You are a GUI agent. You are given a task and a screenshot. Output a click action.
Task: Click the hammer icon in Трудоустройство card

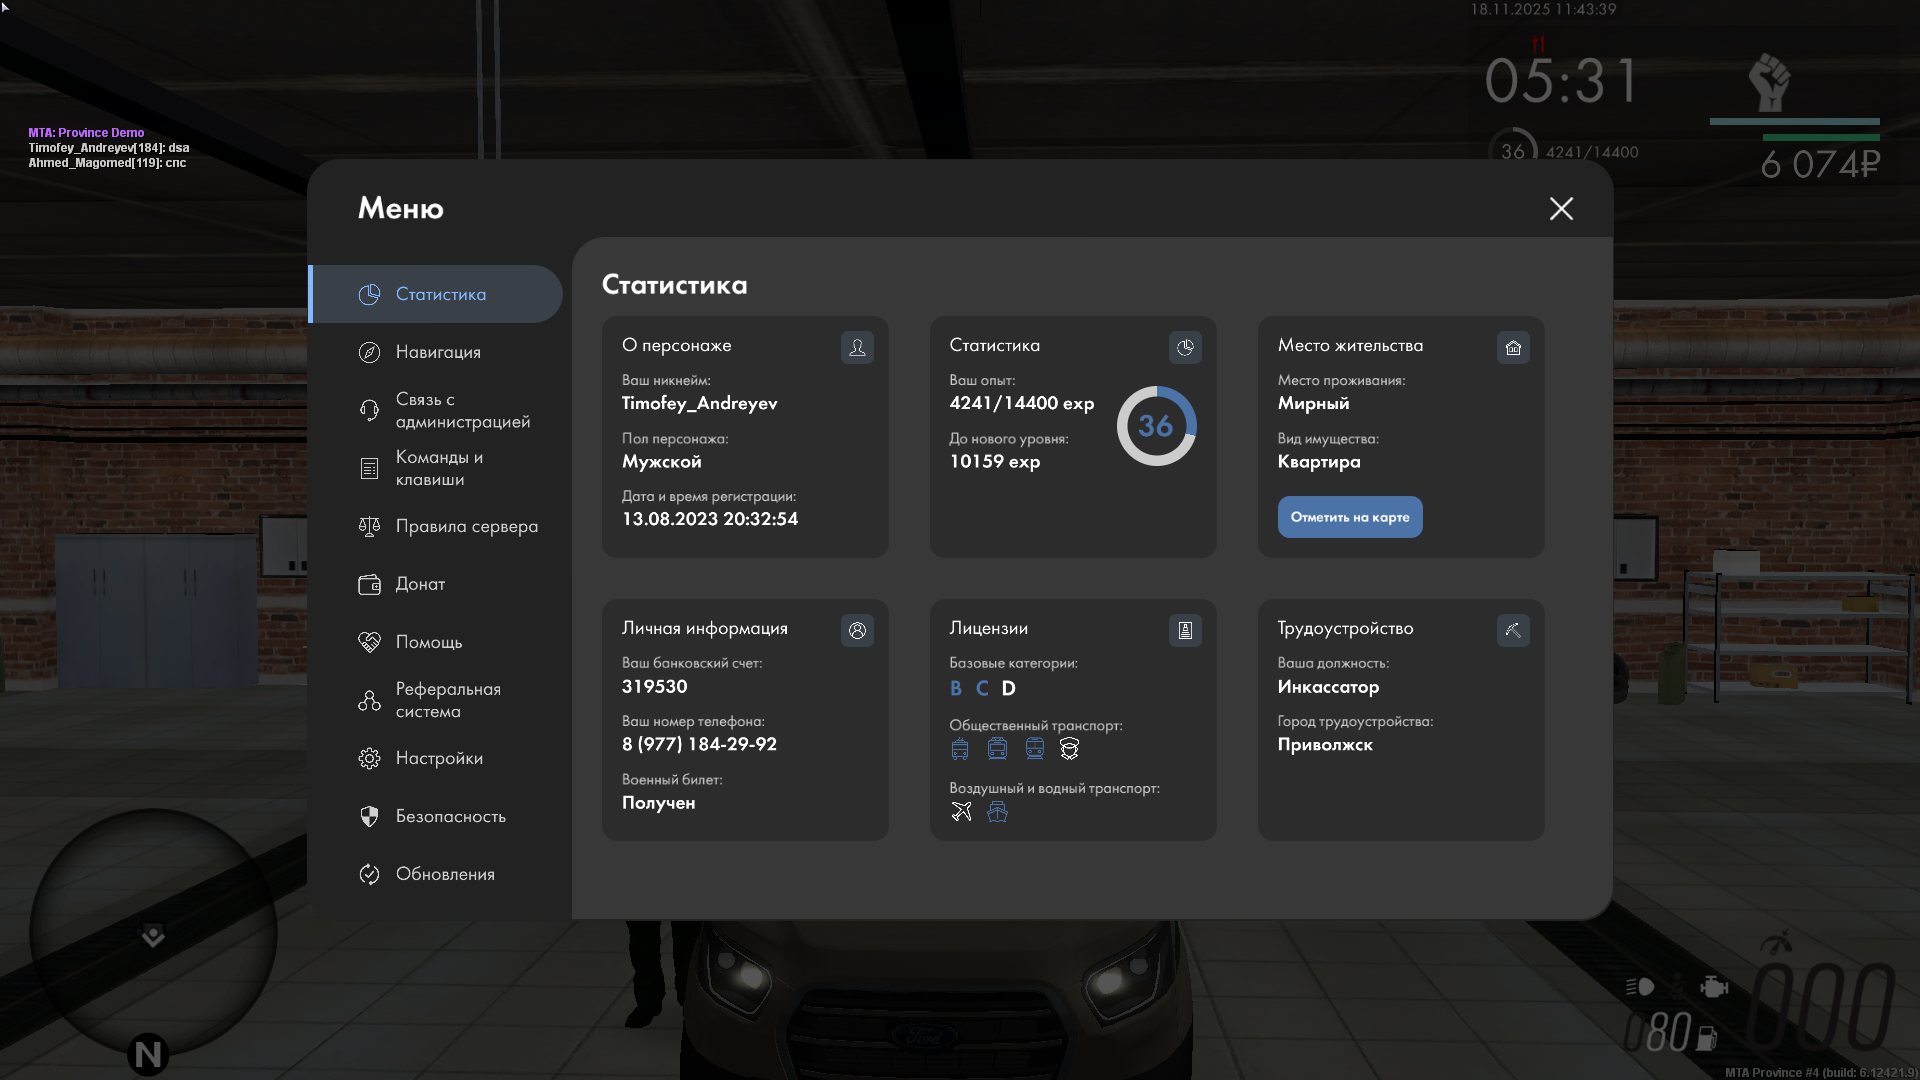point(1513,630)
